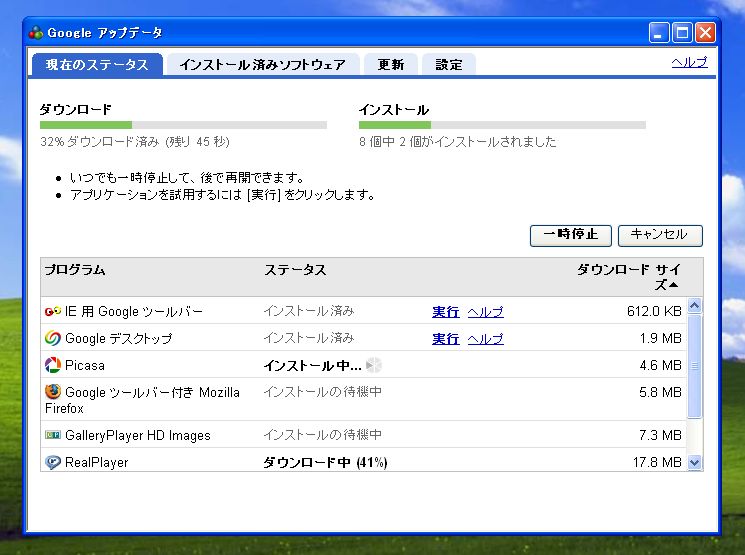Sort by ダウンロード サイズ column header

629,277
